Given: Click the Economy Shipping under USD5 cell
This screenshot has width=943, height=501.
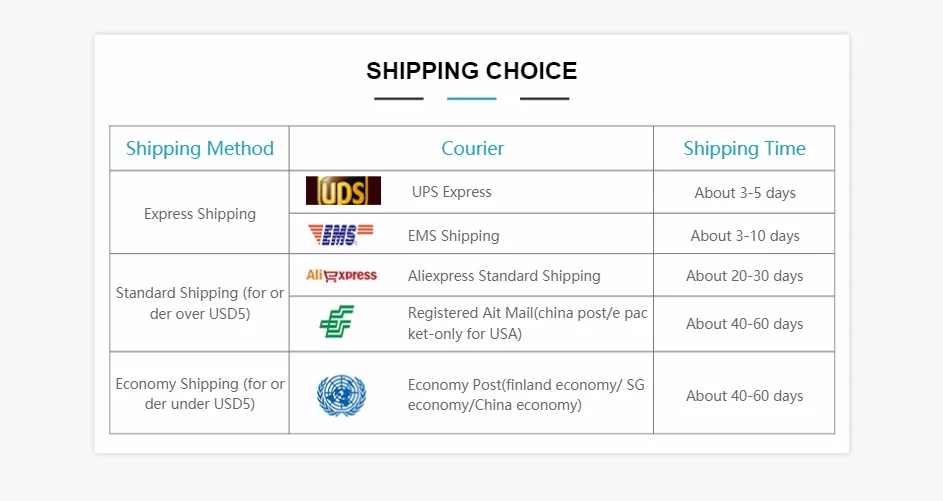Looking at the screenshot, I should [200, 393].
